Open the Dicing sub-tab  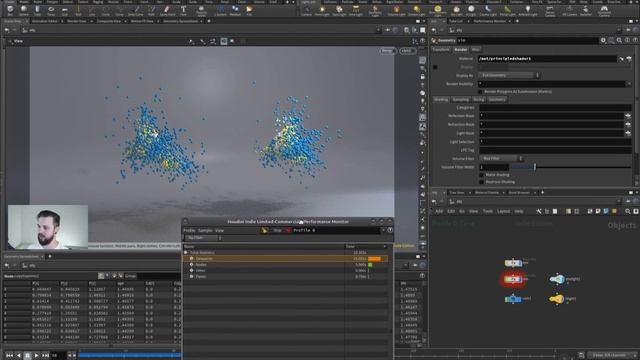pos(478,100)
